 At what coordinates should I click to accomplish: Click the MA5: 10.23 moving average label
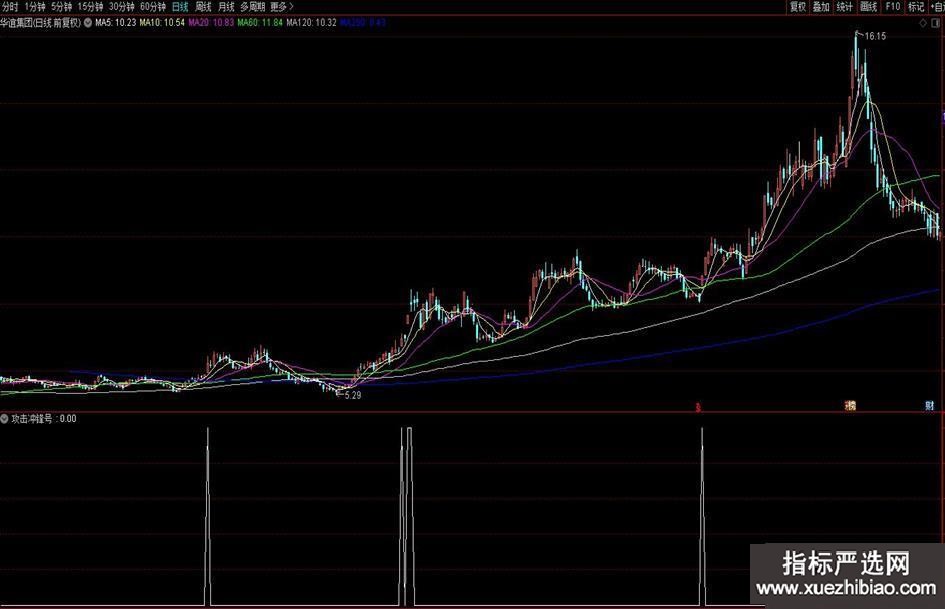tap(116, 23)
